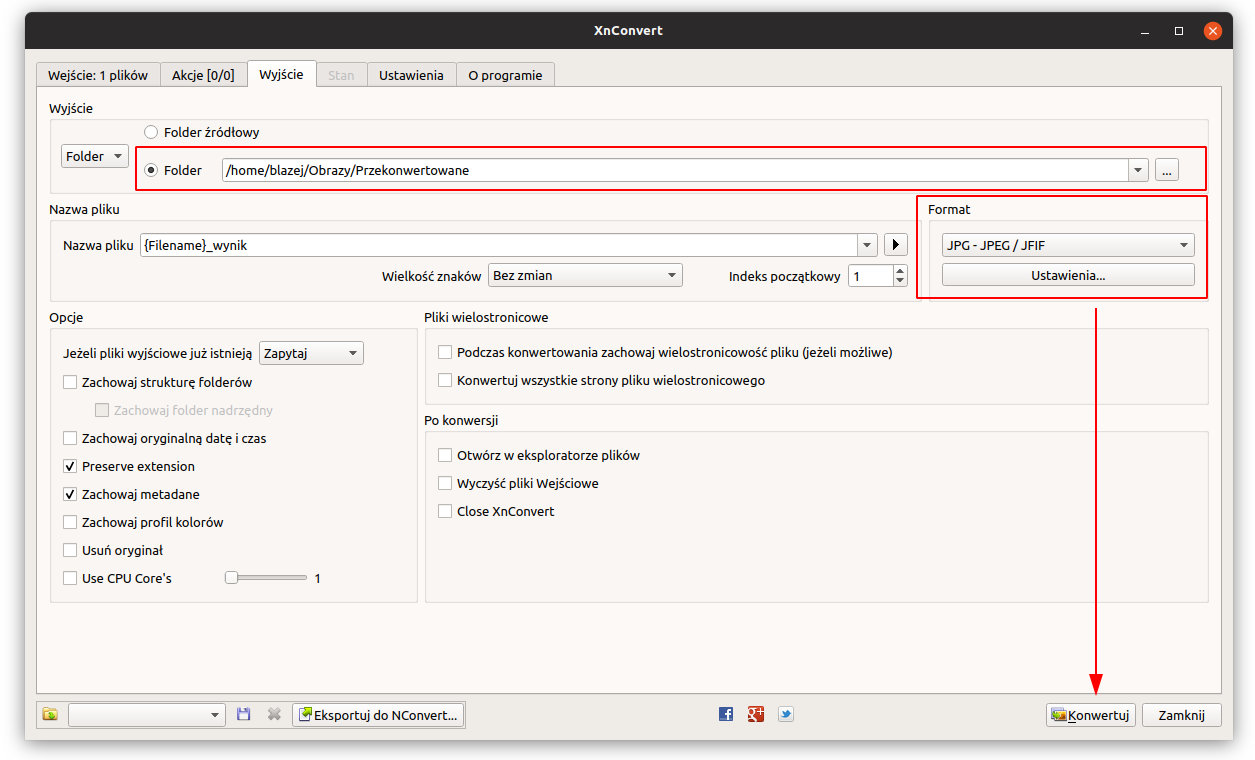The image size is (1255, 760).
Task: Enable Otwórz w eksploratorze plików
Action: [445, 455]
